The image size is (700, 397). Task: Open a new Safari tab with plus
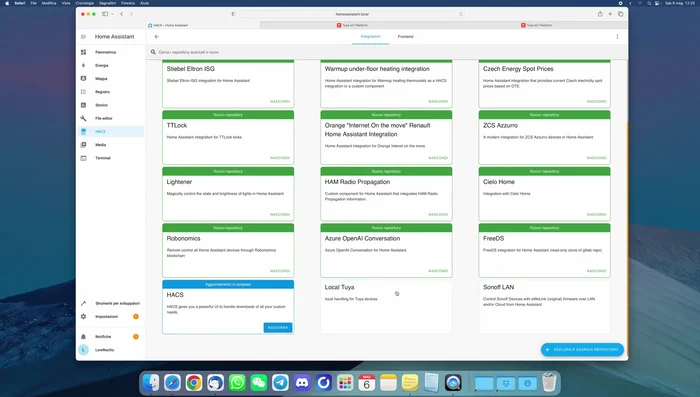tap(610, 14)
